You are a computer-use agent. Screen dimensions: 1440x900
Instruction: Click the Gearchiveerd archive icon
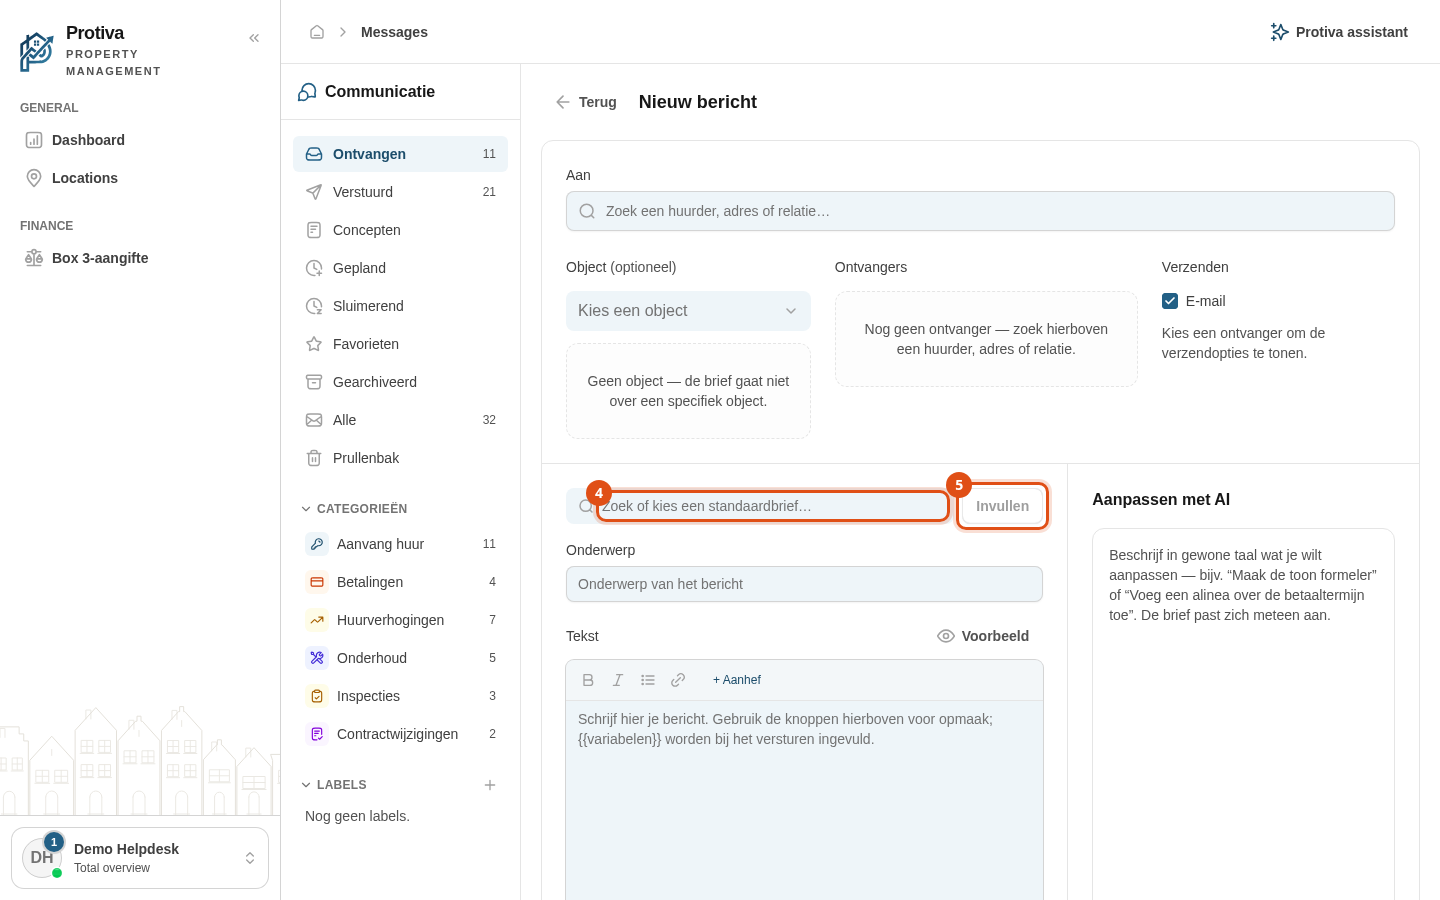[x=314, y=382]
